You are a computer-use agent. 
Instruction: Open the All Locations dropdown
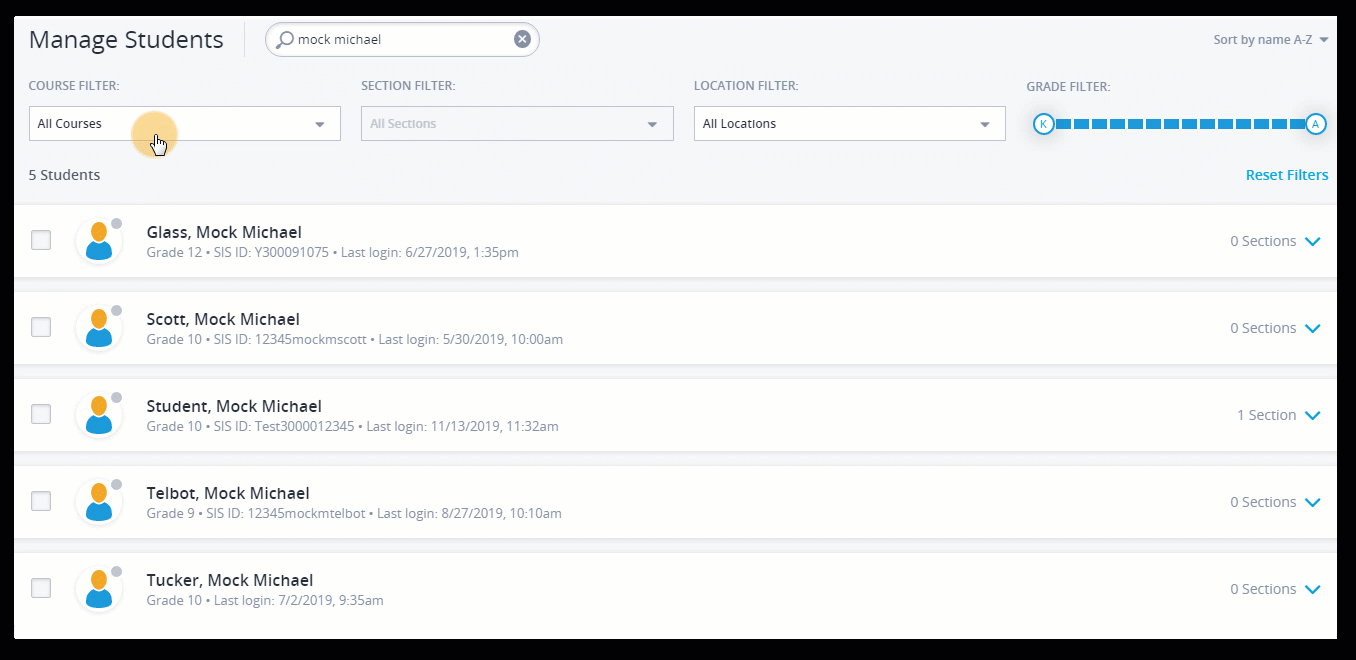[849, 124]
